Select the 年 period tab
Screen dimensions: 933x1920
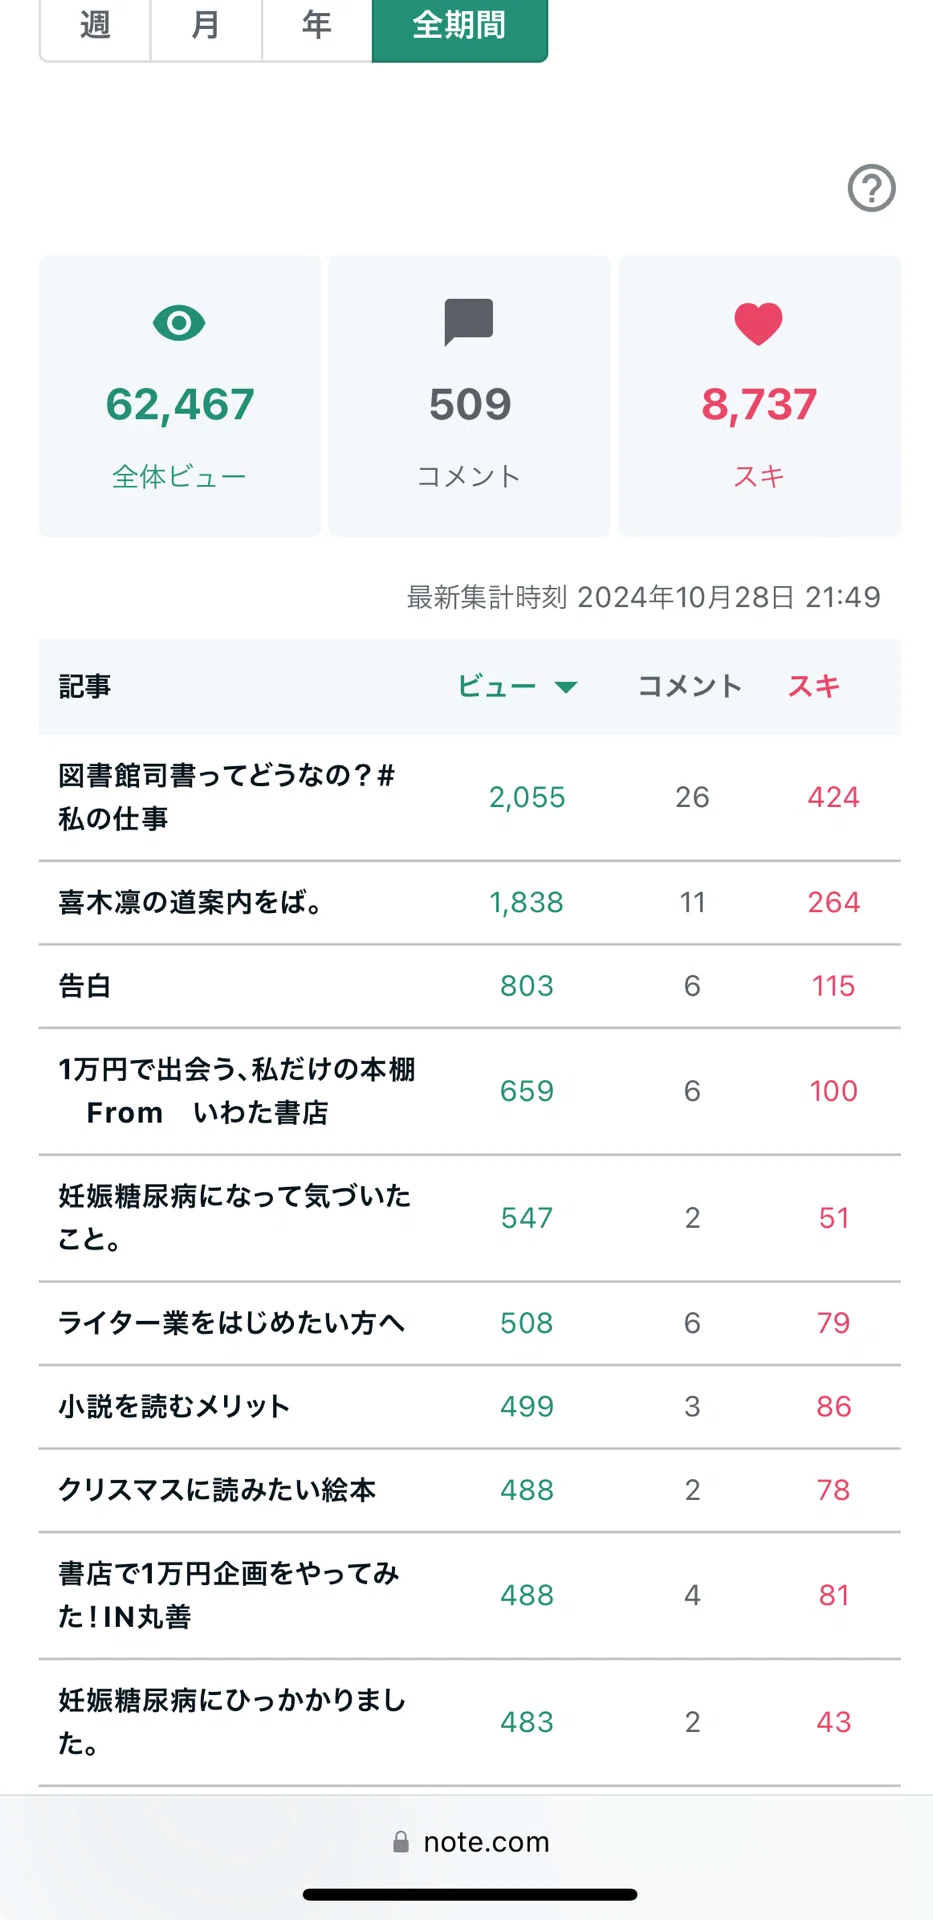[317, 27]
